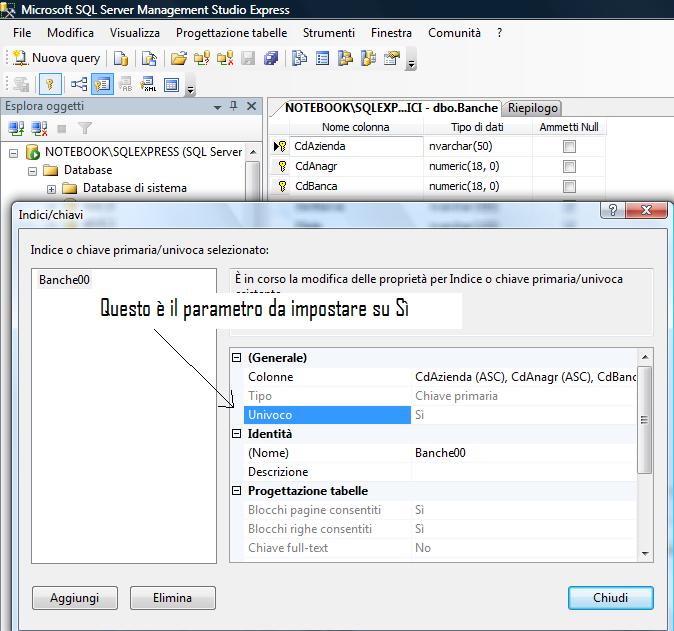Click the manage XML indexes icon
This screenshot has height=631, width=674.
(149, 84)
